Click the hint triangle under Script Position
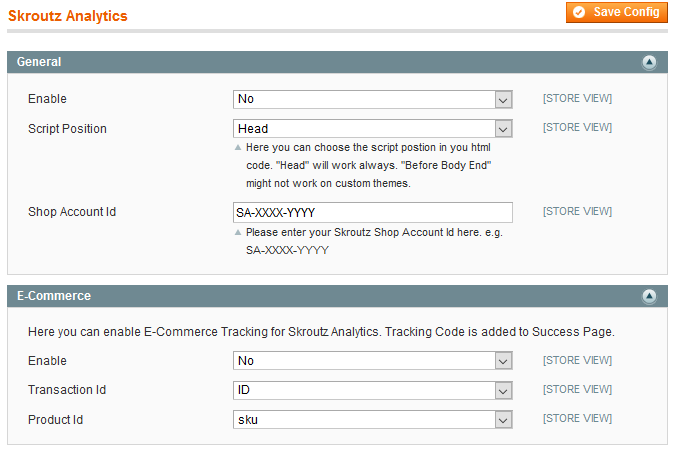The width and height of the screenshot is (674, 452). coord(238,147)
